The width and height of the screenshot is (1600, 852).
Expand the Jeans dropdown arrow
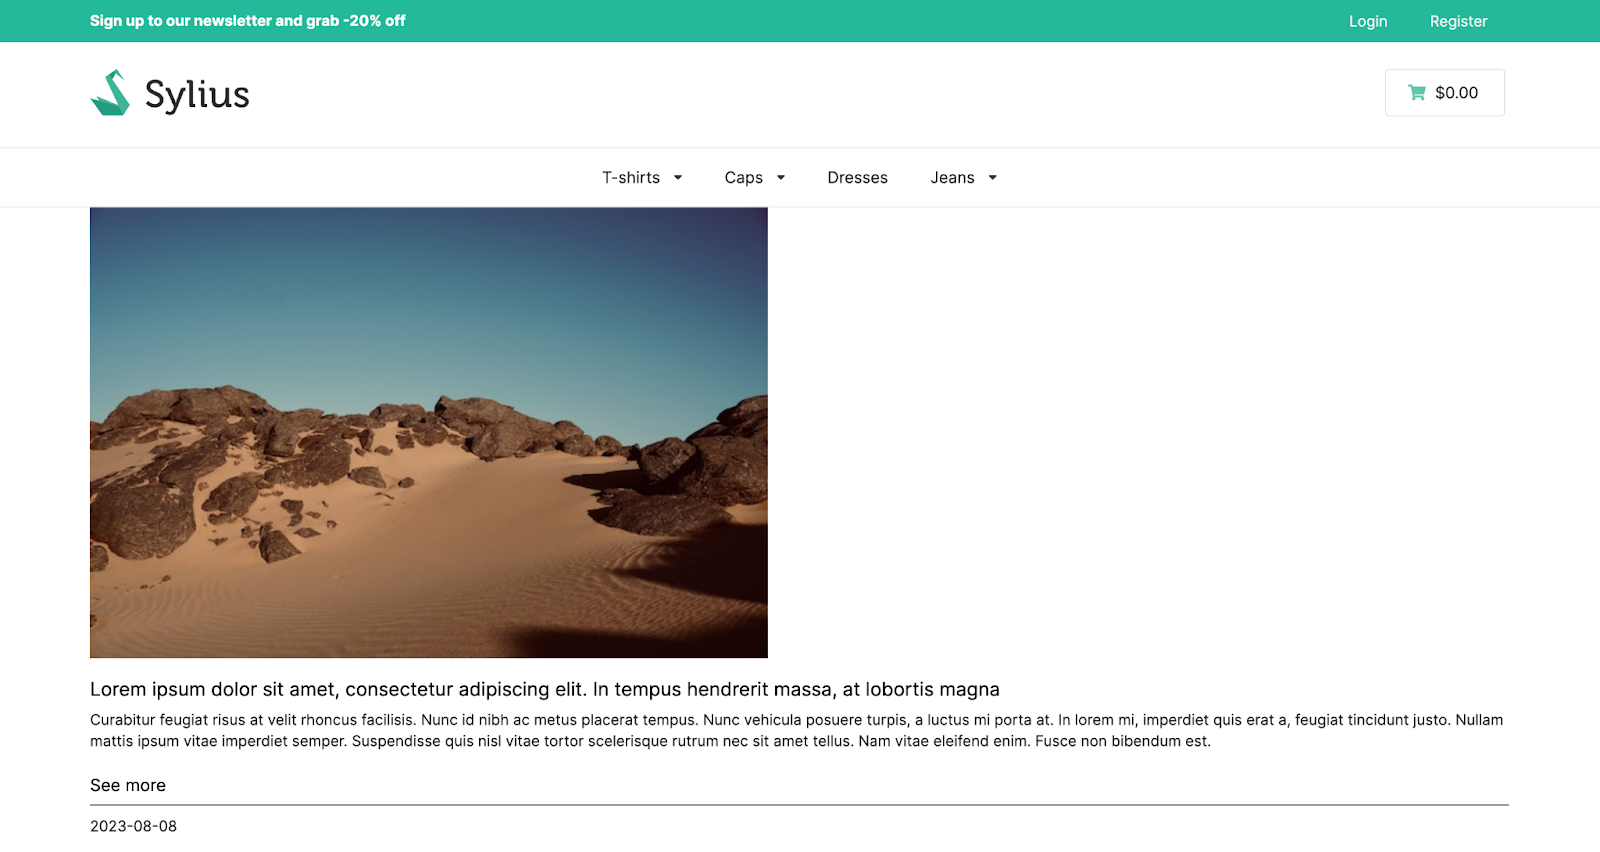point(993,178)
